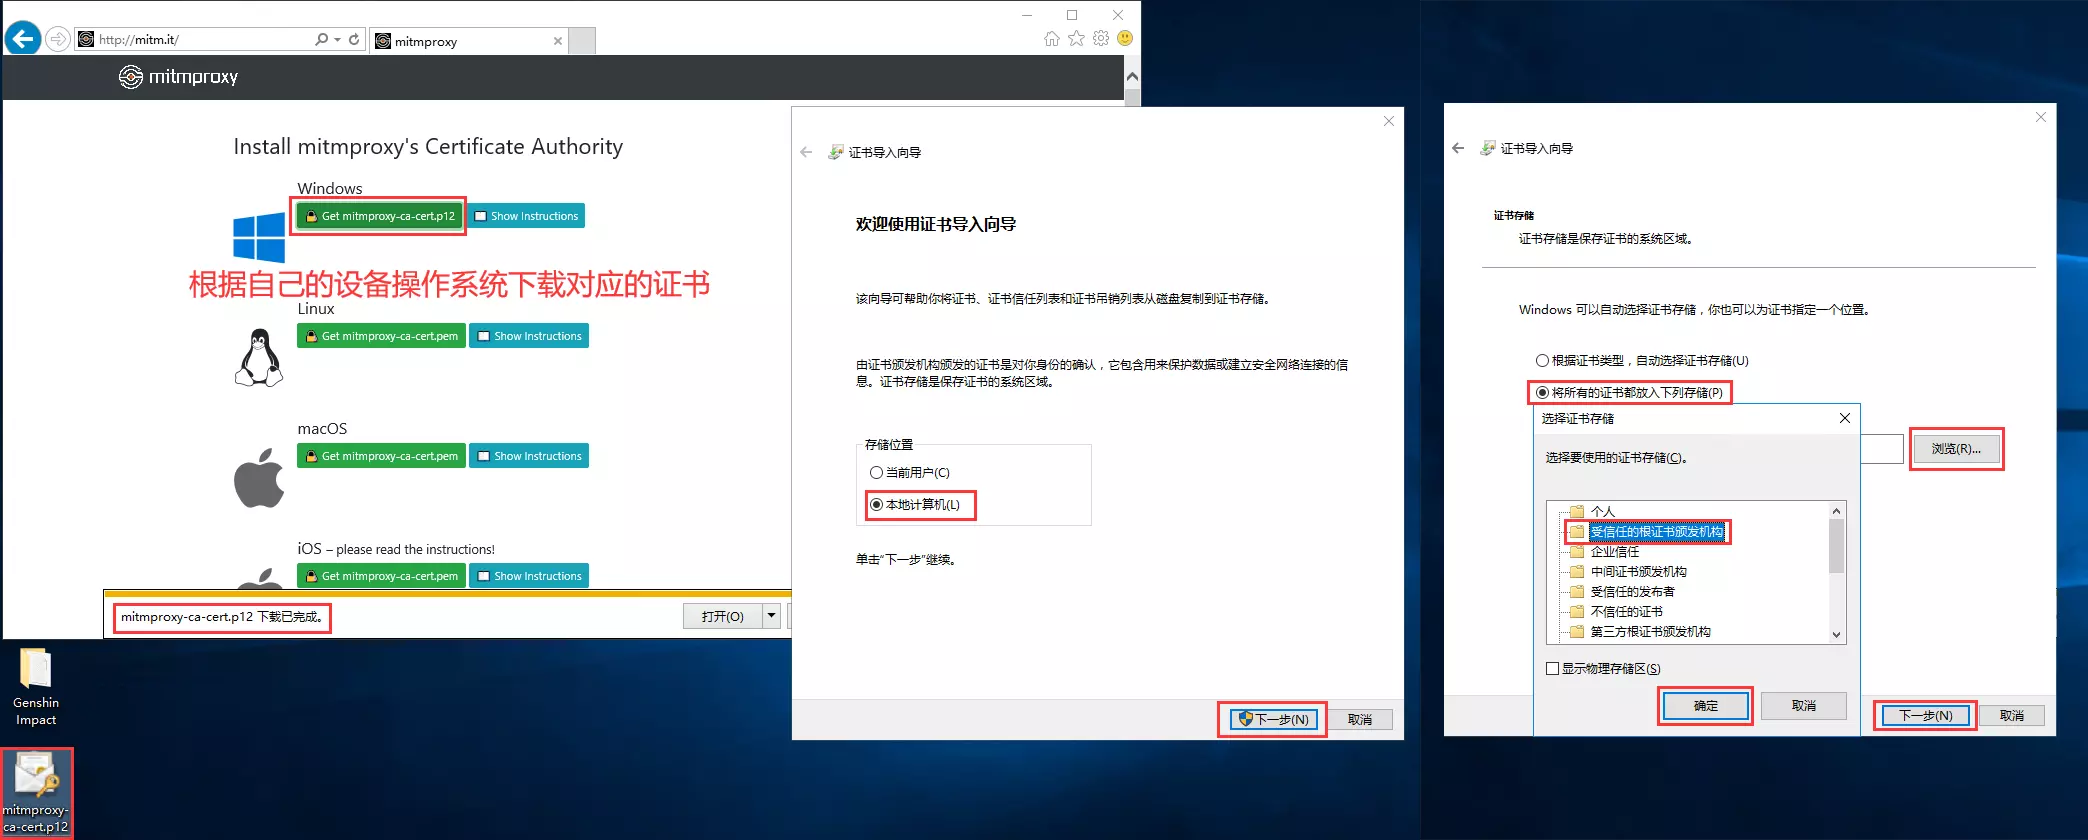Click the browser forward arrow button
Image resolution: width=2088 pixels, height=840 pixels.
[59, 39]
